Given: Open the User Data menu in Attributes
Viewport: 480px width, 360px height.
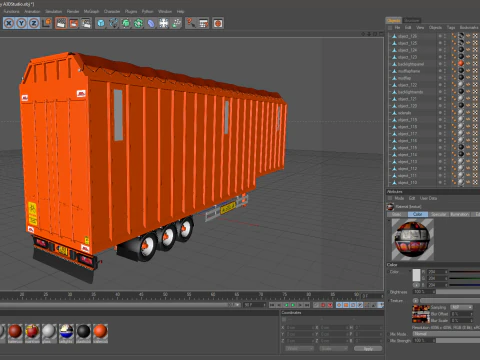Looking at the screenshot, I should click(x=428, y=198).
